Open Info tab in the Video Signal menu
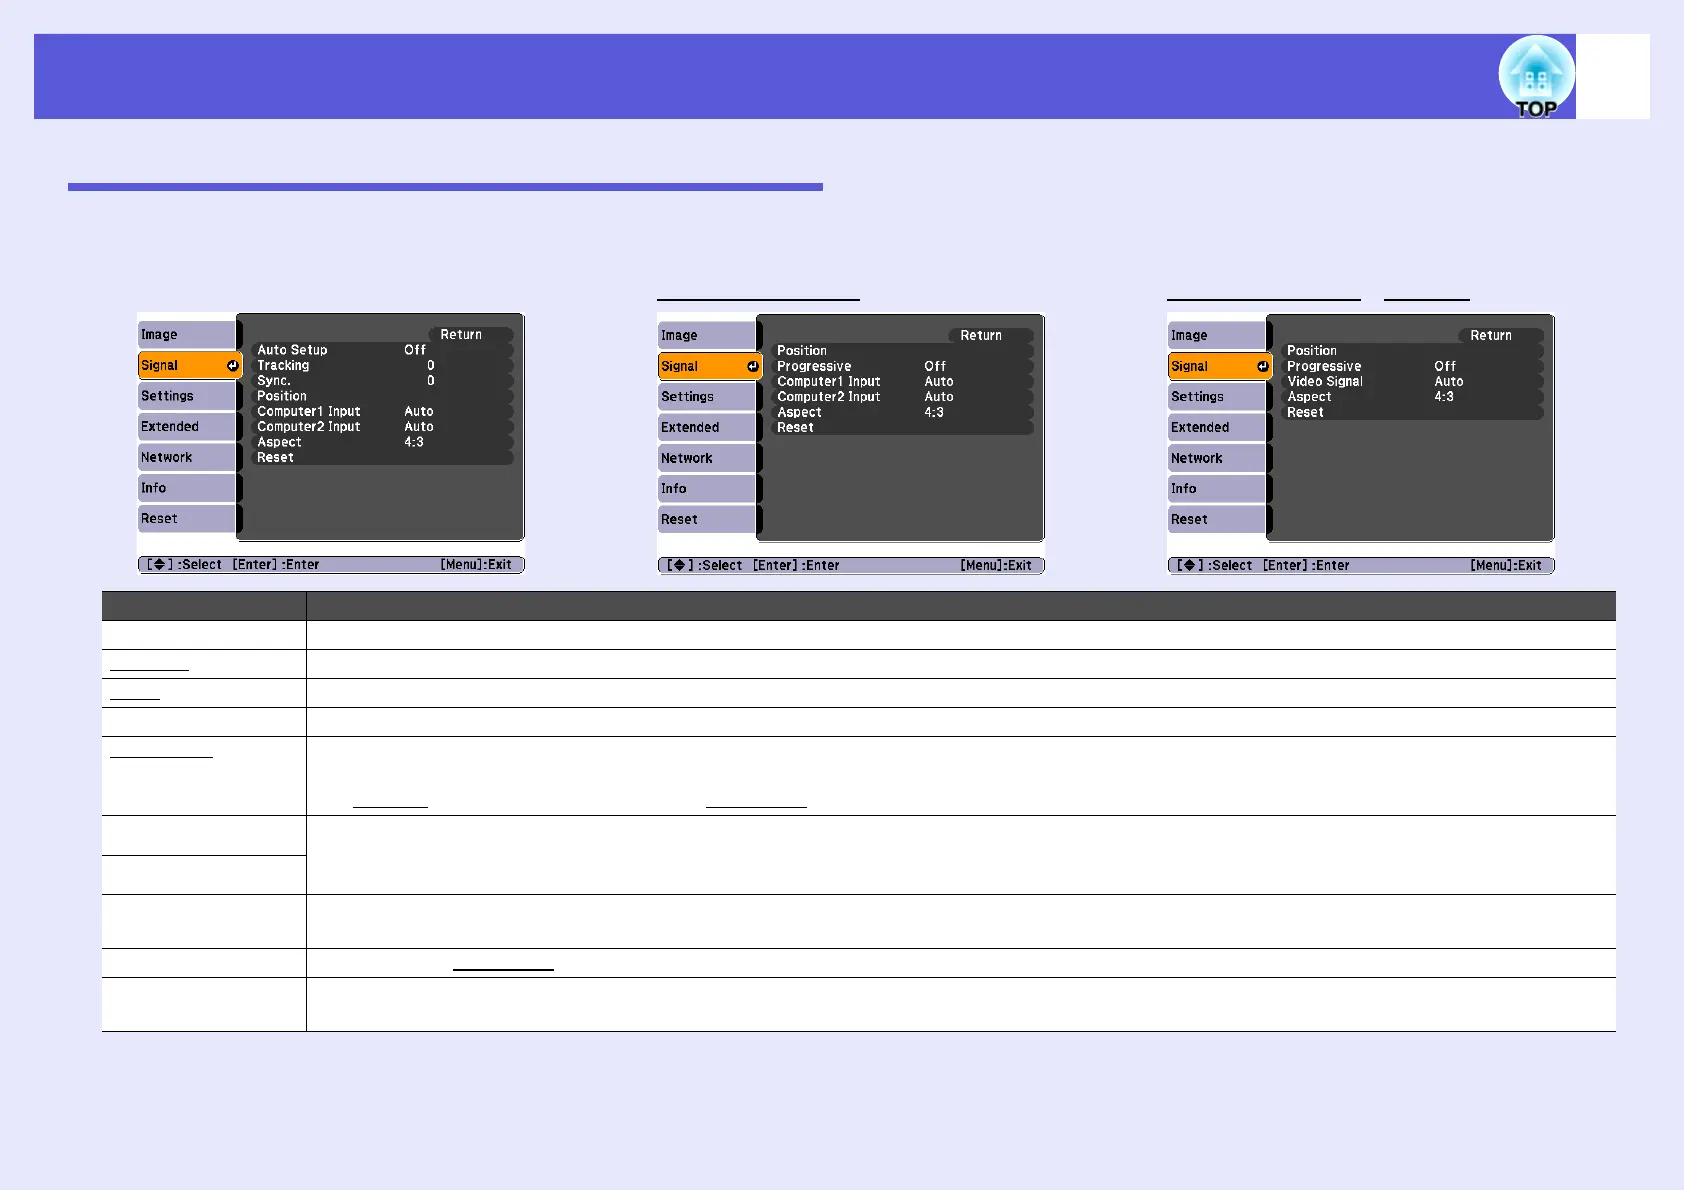The image size is (1684, 1190). click(x=1217, y=489)
